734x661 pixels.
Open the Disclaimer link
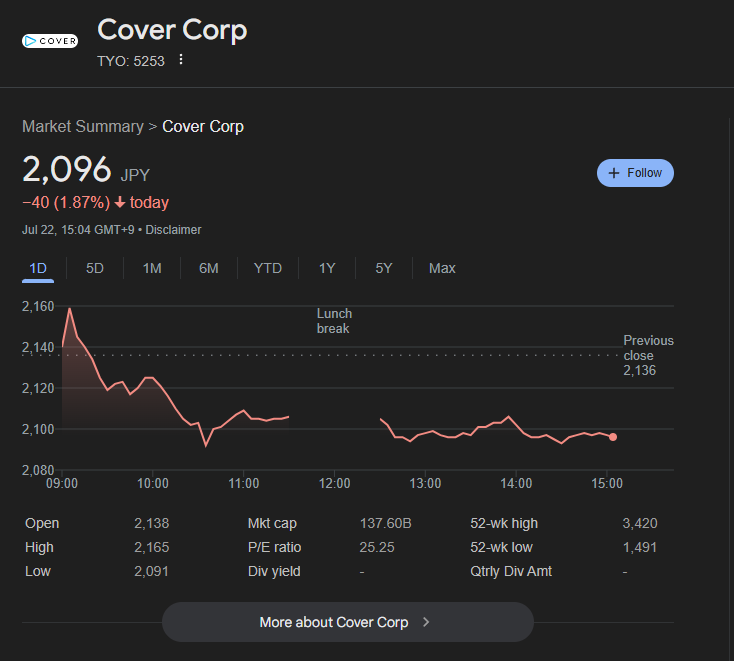click(x=173, y=230)
